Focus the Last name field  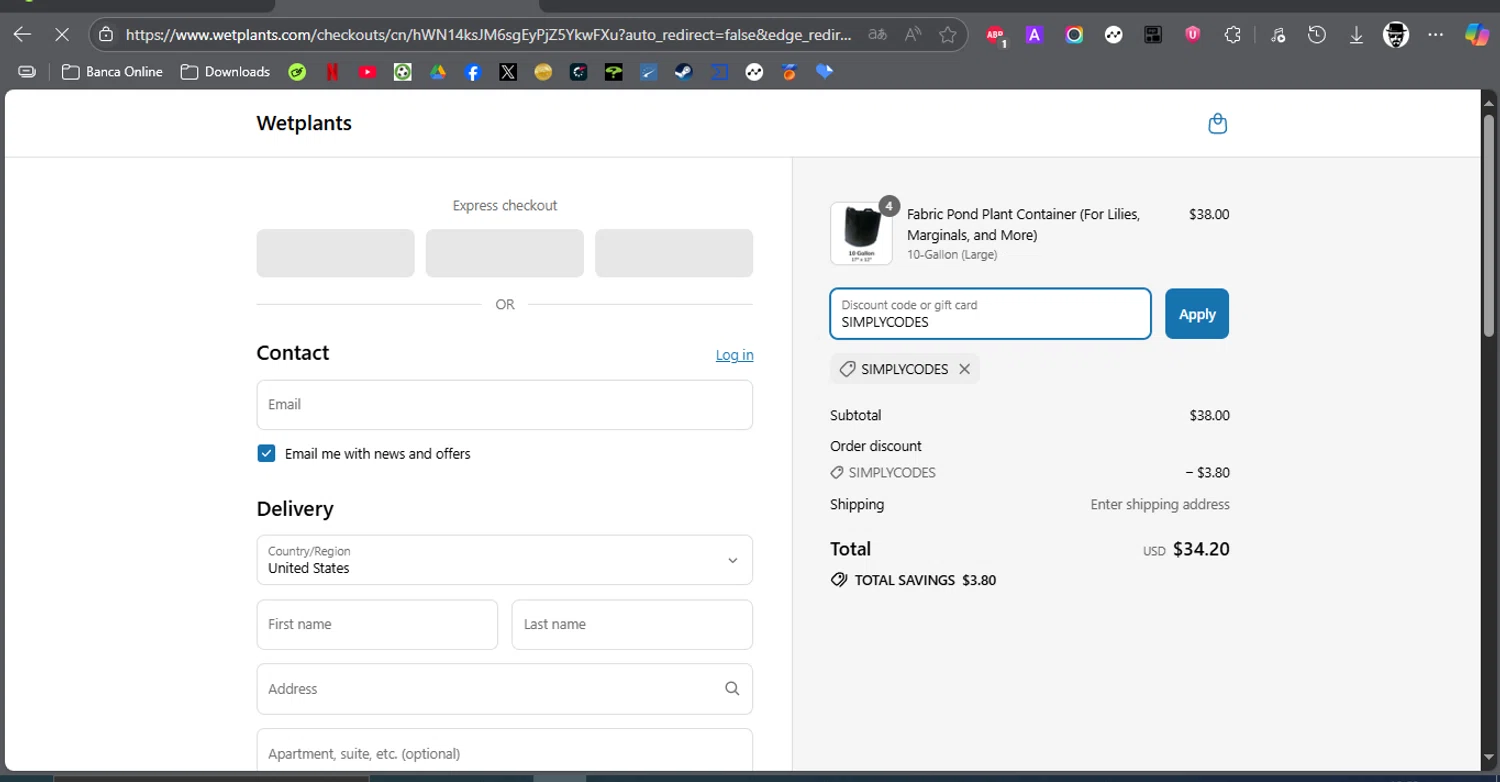[632, 625]
